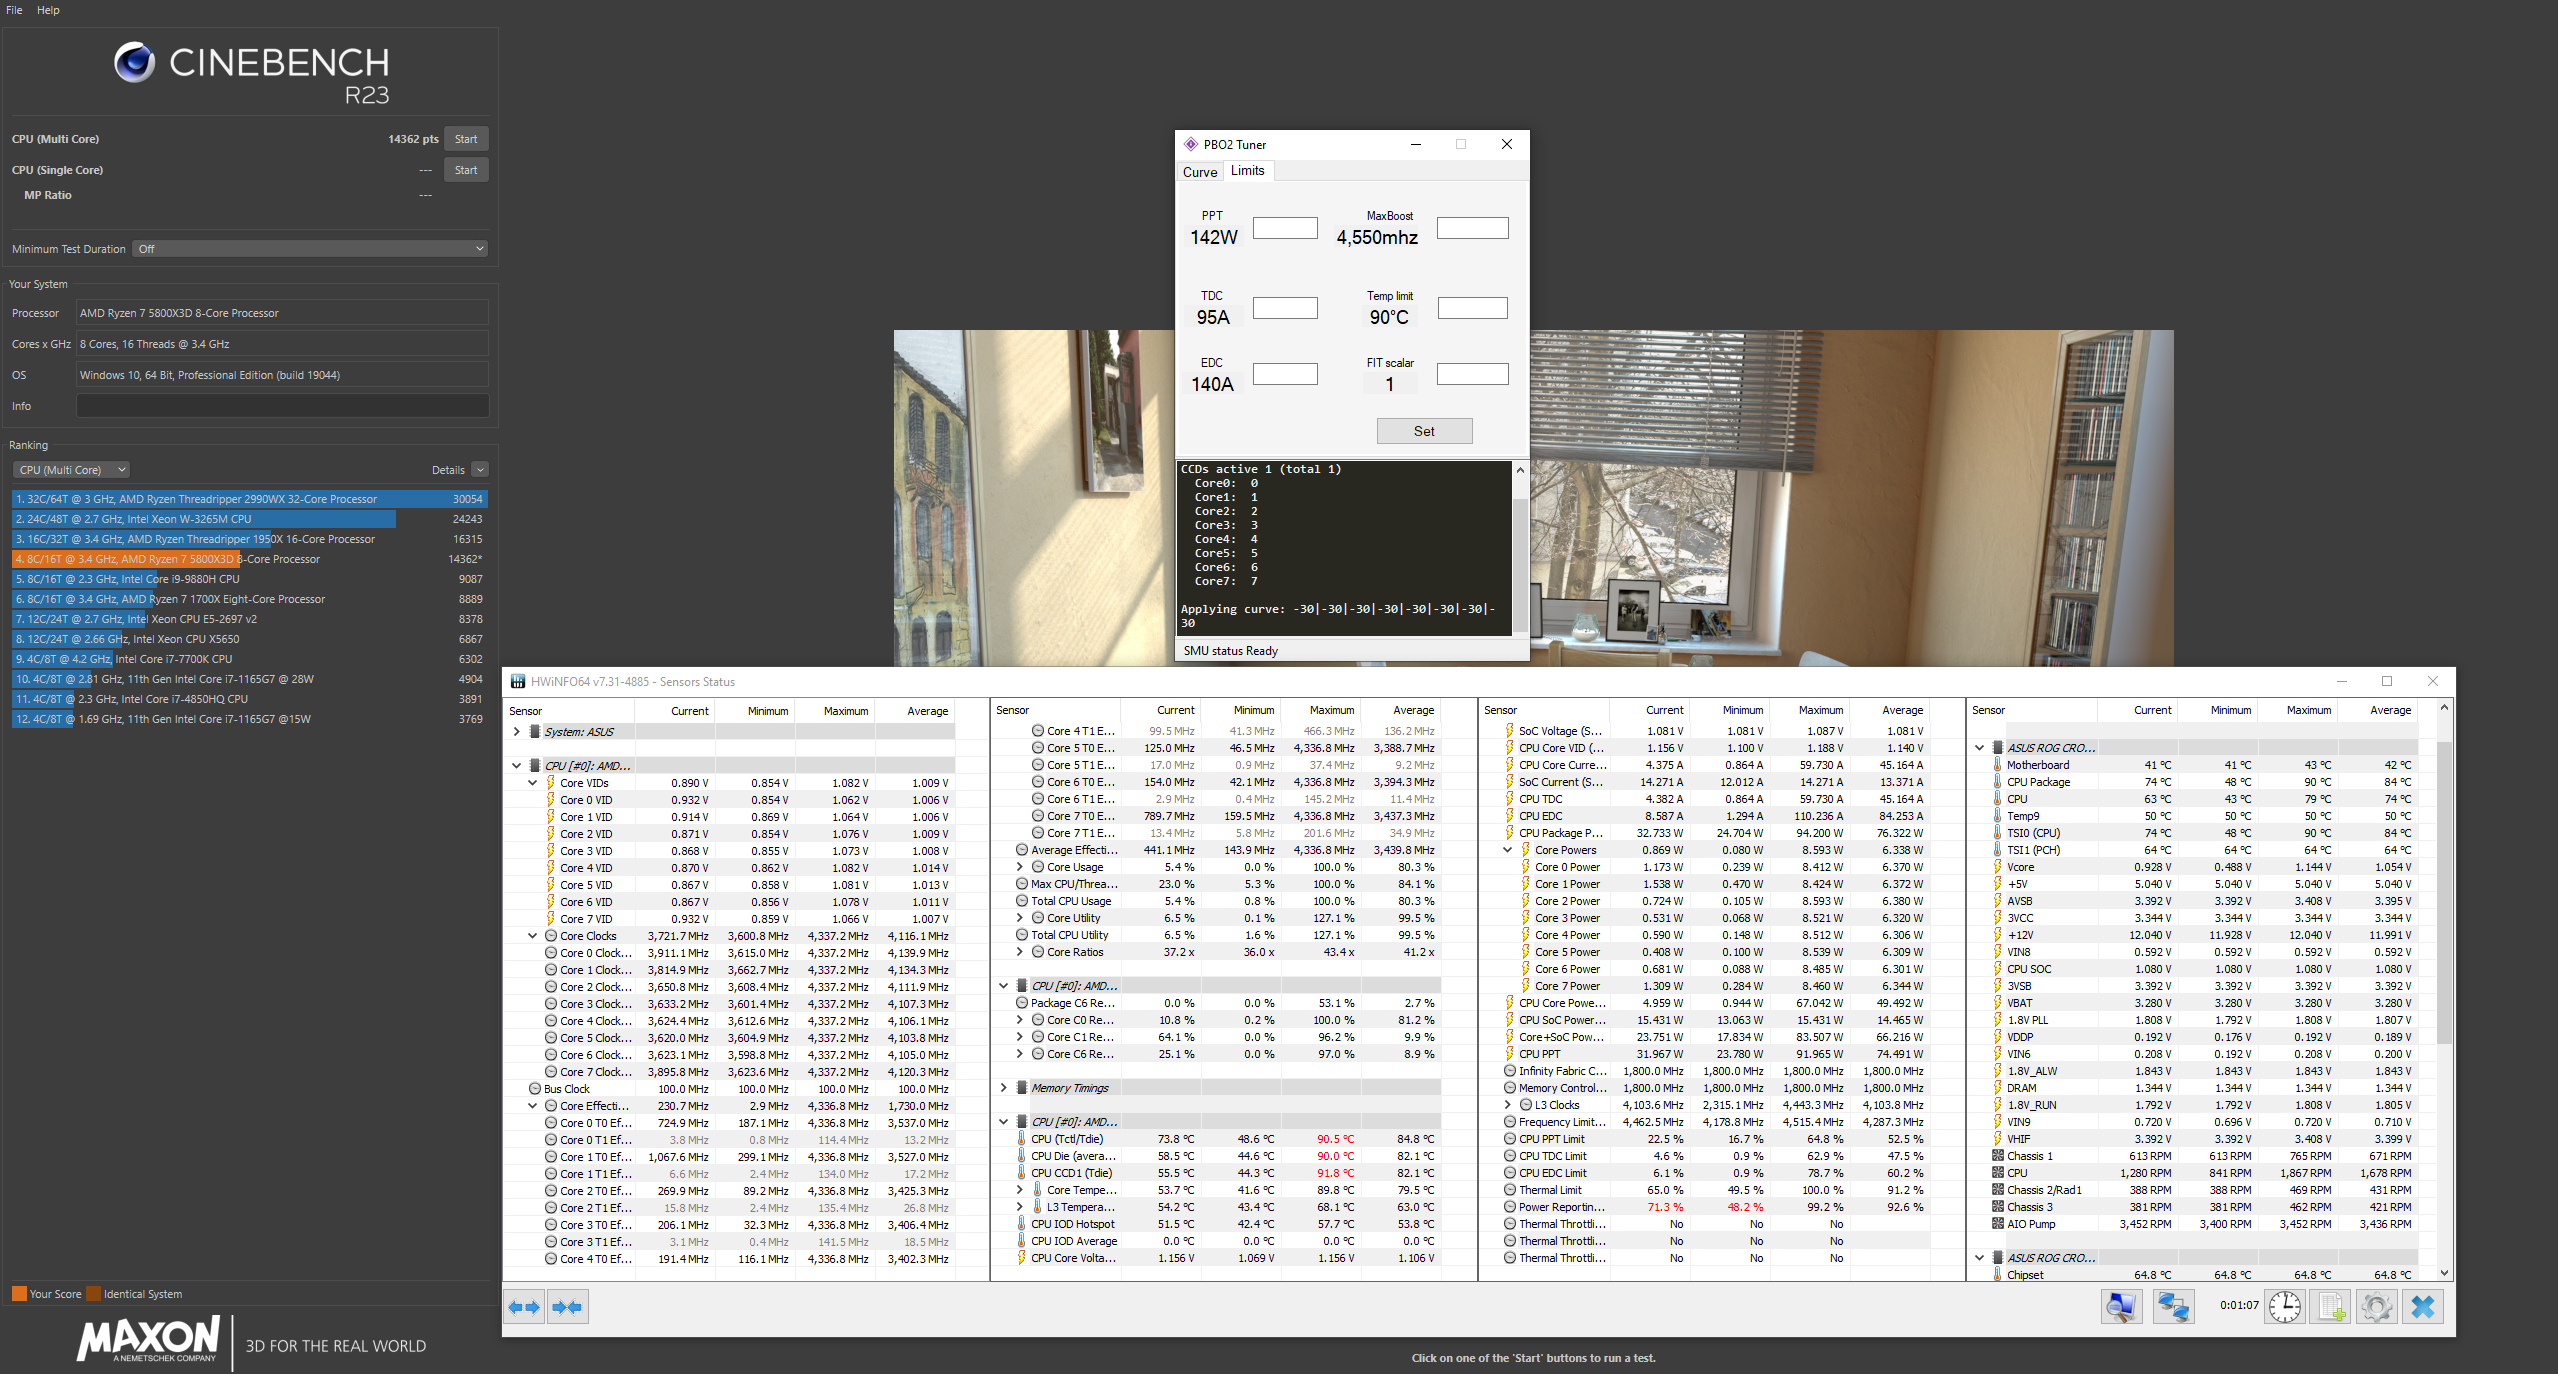This screenshot has height=1374, width=2558.
Task: Click the lightning icon beside Vcore
Action: point(1998,867)
